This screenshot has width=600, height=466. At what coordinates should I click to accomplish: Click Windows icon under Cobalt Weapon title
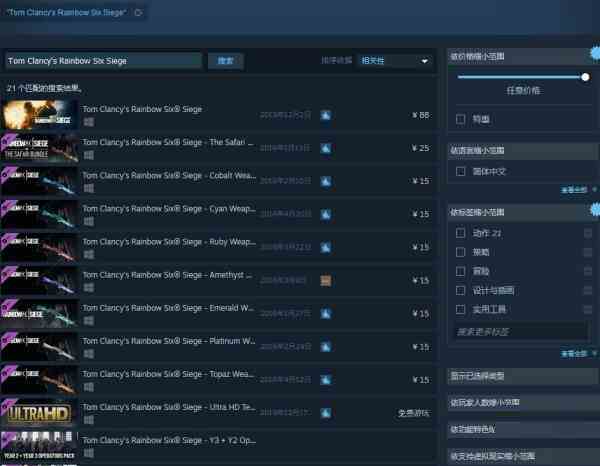click(89, 188)
